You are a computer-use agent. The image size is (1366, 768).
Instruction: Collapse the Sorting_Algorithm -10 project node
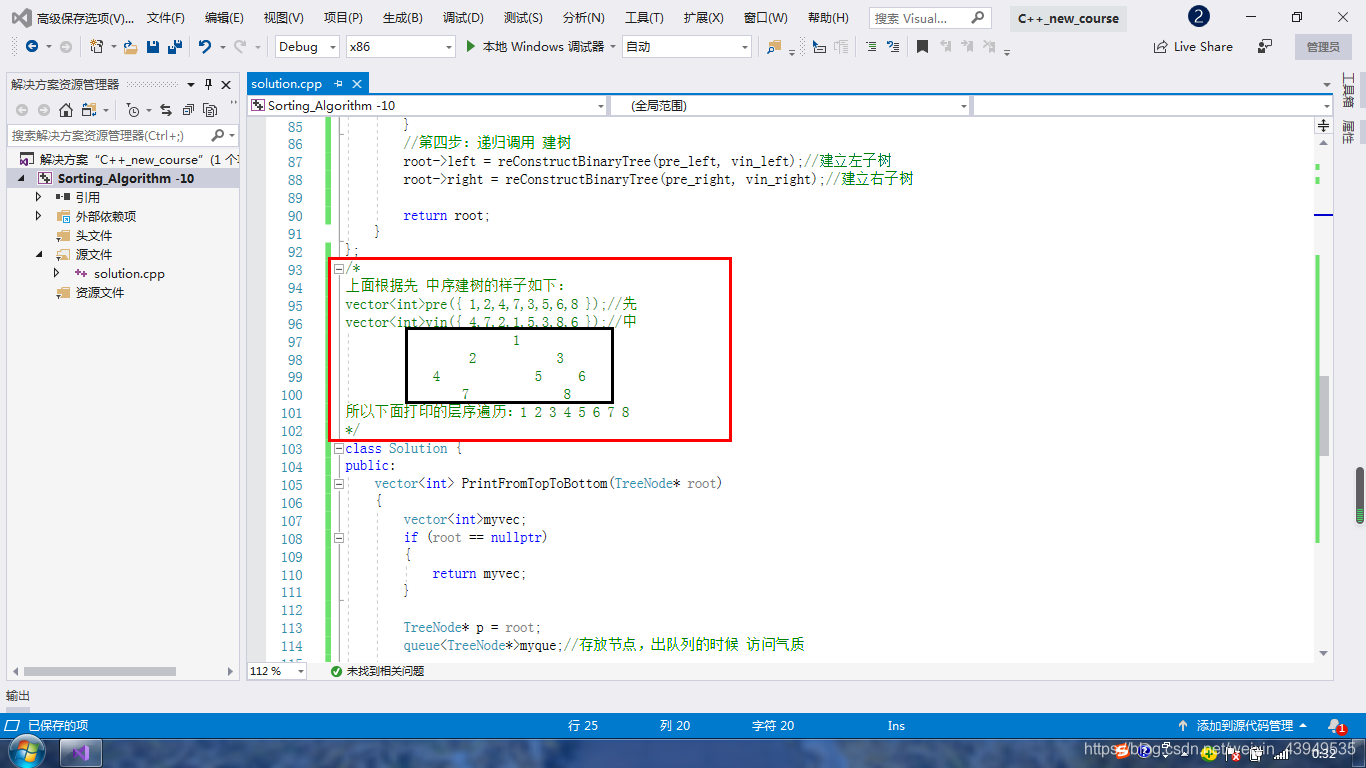pos(21,178)
